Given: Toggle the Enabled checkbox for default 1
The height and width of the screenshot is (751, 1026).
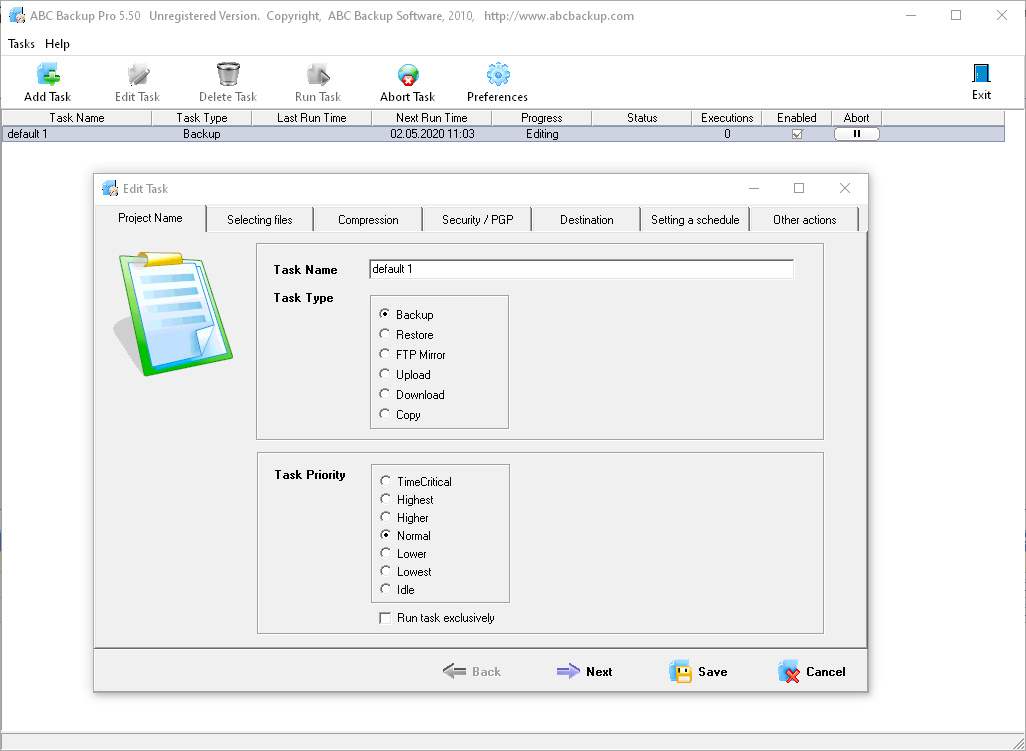Looking at the screenshot, I should tap(797, 134).
